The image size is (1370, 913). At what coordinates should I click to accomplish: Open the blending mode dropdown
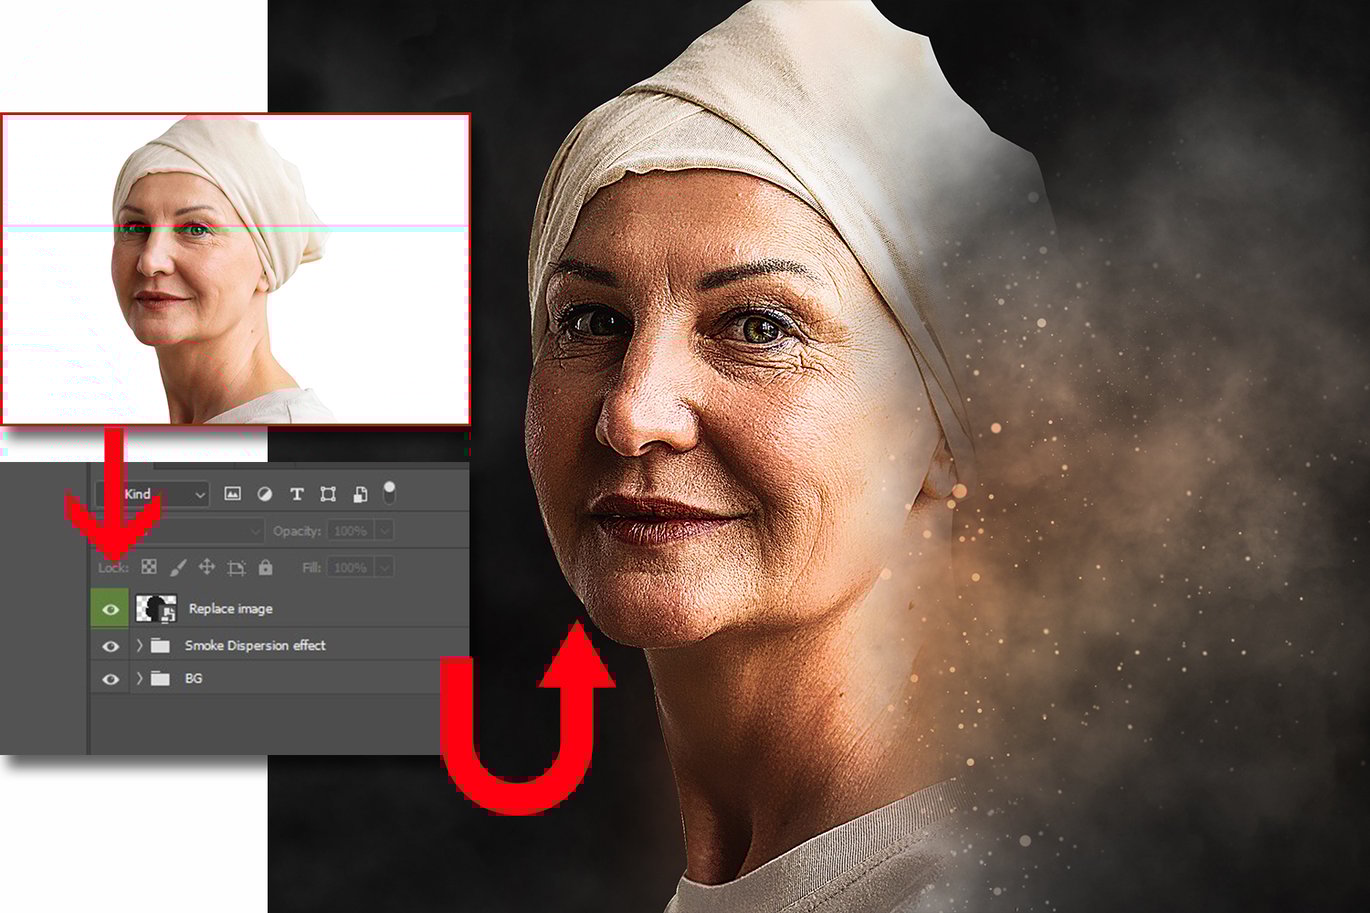point(180,530)
